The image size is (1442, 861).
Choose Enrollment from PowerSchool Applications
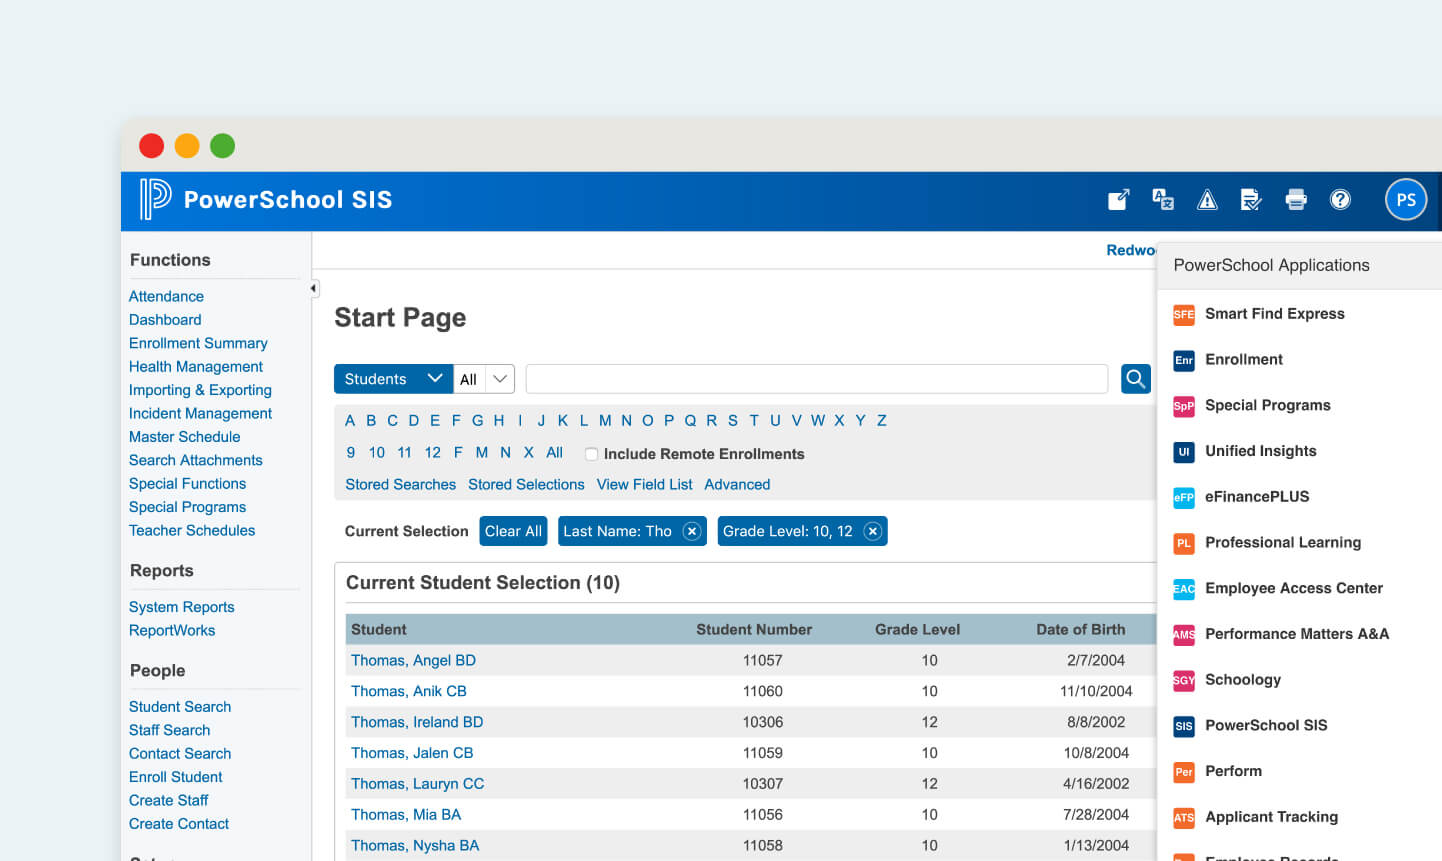click(1243, 360)
